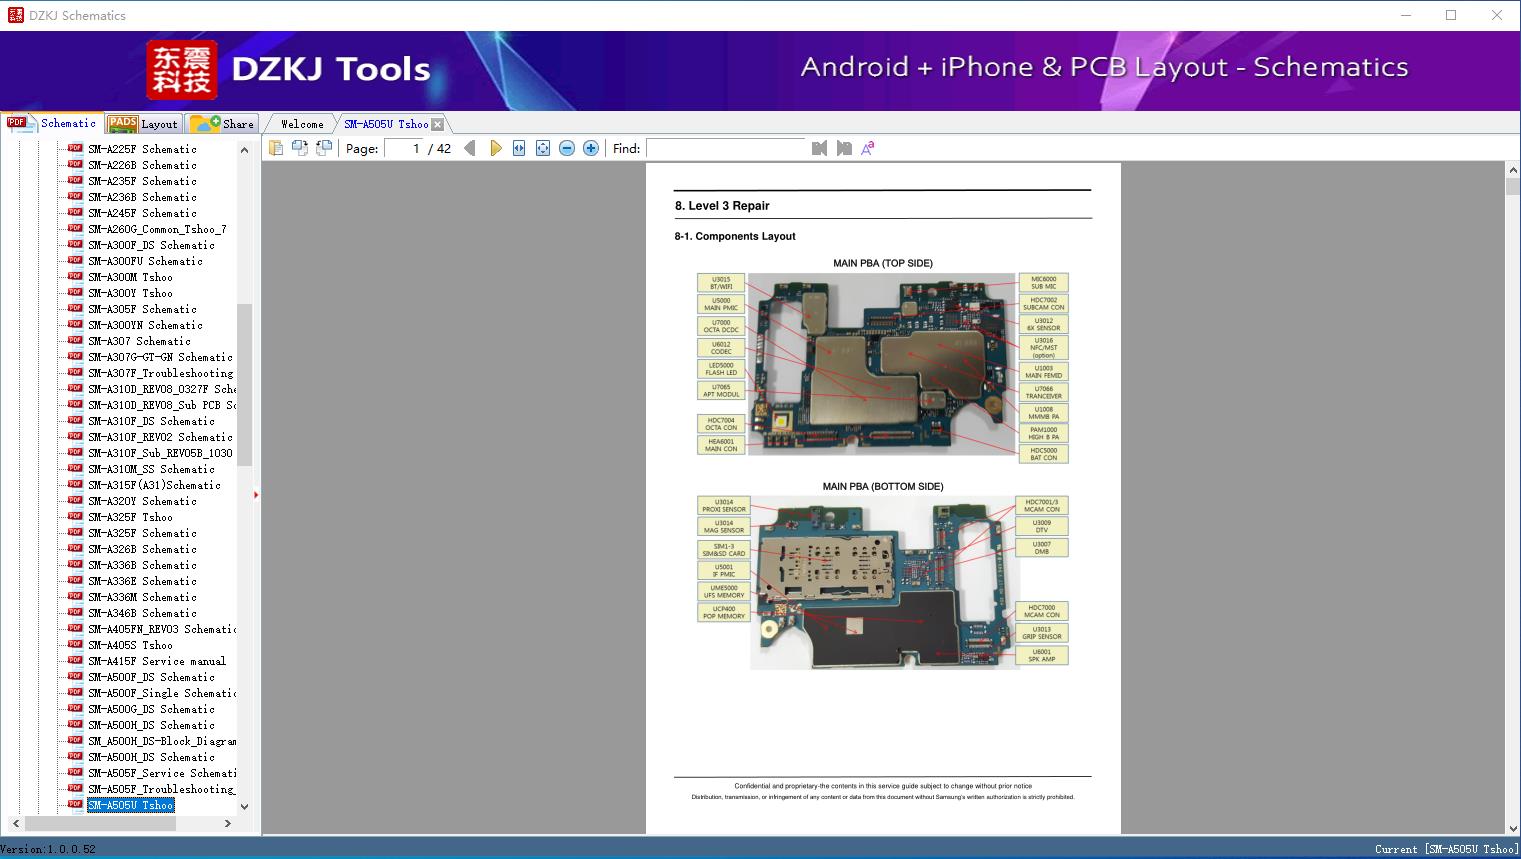Image resolution: width=1521 pixels, height=859 pixels.
Task: Click the sidebar horizontal scrollbar thumb
Action: click(x=100, y=823)
